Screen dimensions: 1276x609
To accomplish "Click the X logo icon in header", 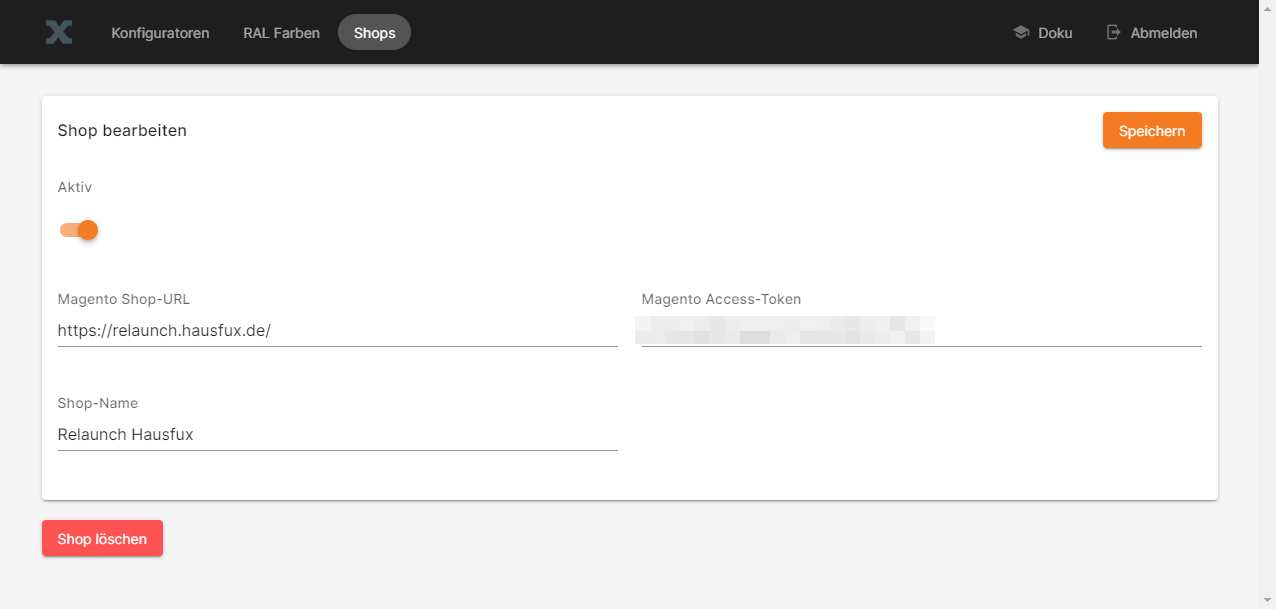I will point(59,32).
